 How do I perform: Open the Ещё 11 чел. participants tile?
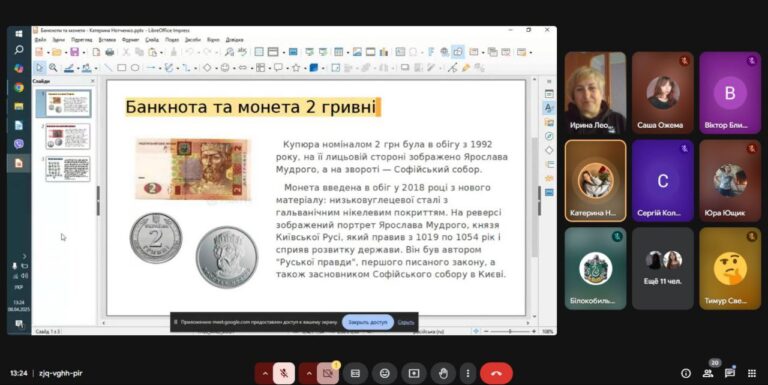[x=663, y=268]
